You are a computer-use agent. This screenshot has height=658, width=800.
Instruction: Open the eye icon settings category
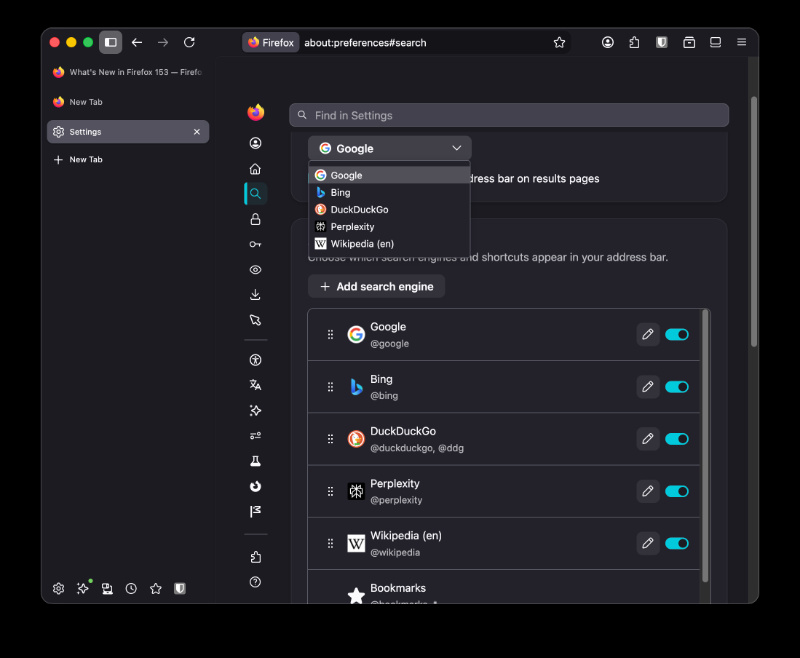point(256,270)
